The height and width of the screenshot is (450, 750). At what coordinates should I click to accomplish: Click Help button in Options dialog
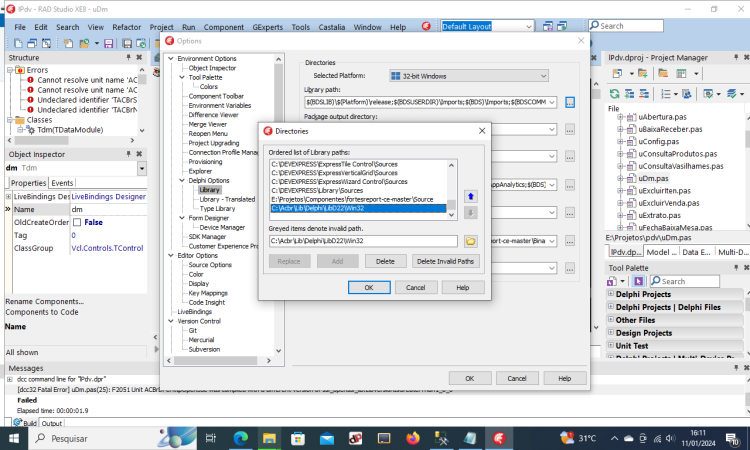pyautogui.click(x=564, y=378)
